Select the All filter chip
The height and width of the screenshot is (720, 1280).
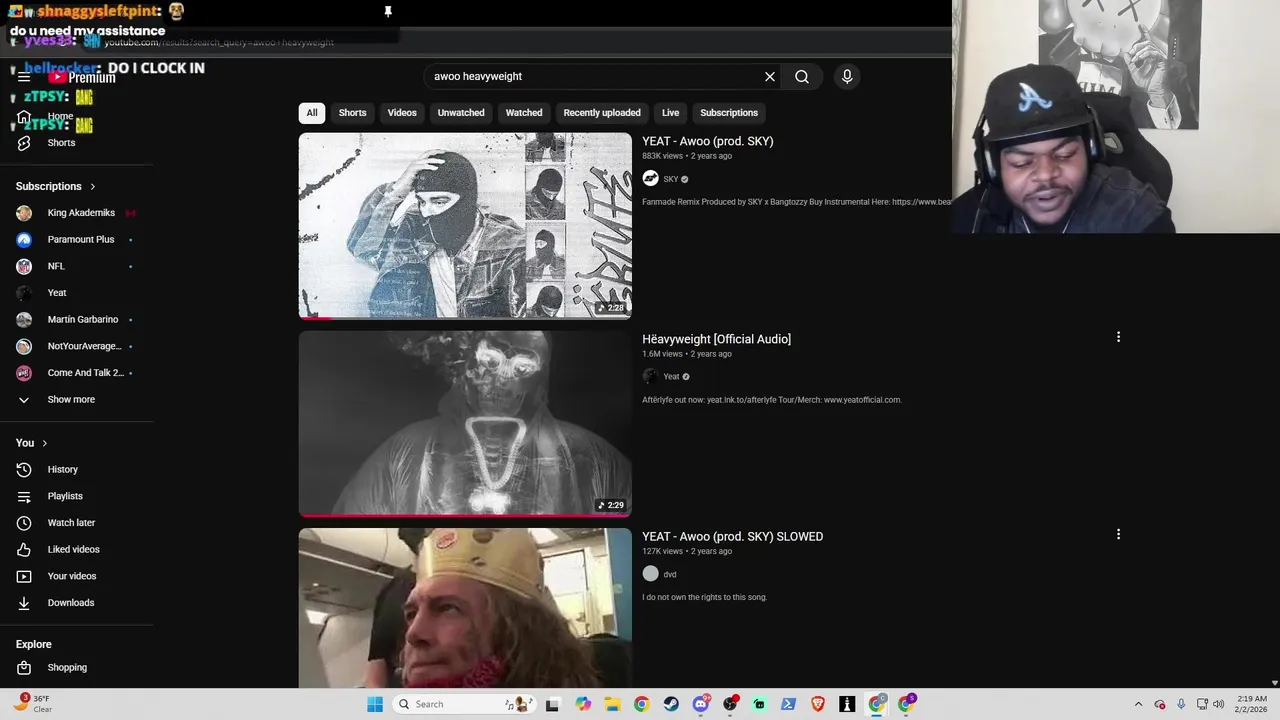click(x=312, y=113)
